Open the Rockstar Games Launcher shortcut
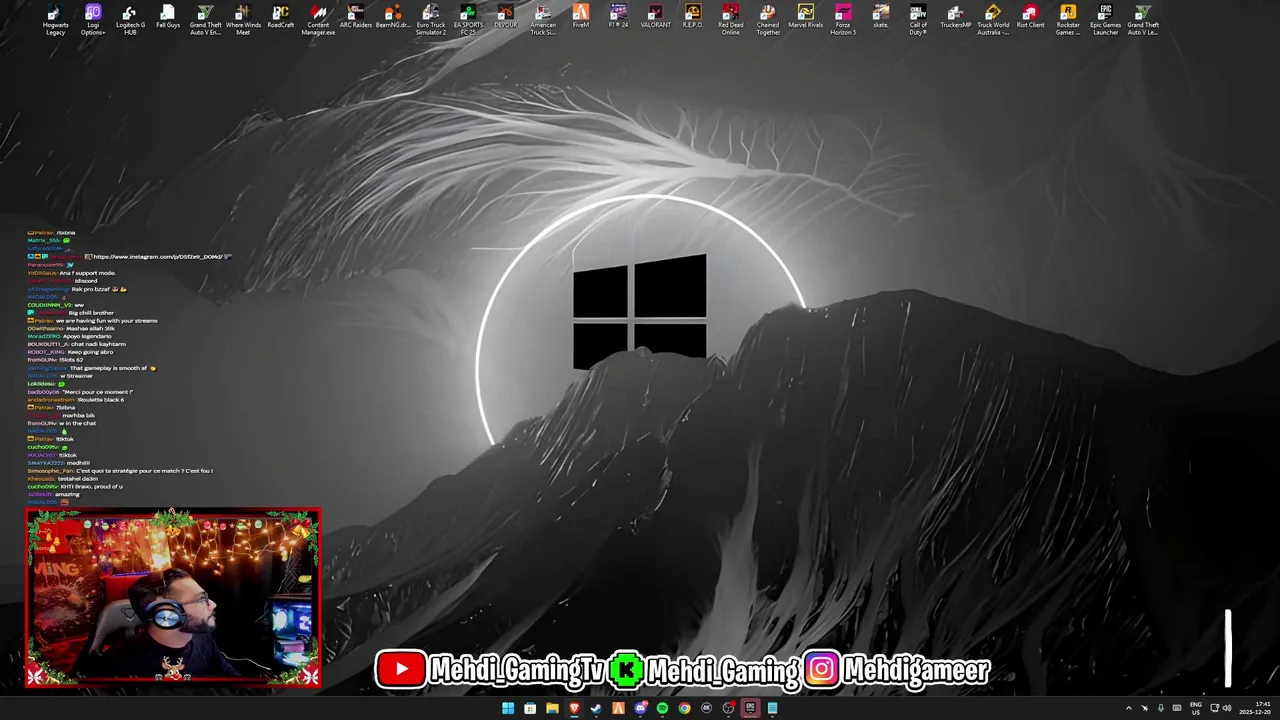 [x=1068, y=20]
